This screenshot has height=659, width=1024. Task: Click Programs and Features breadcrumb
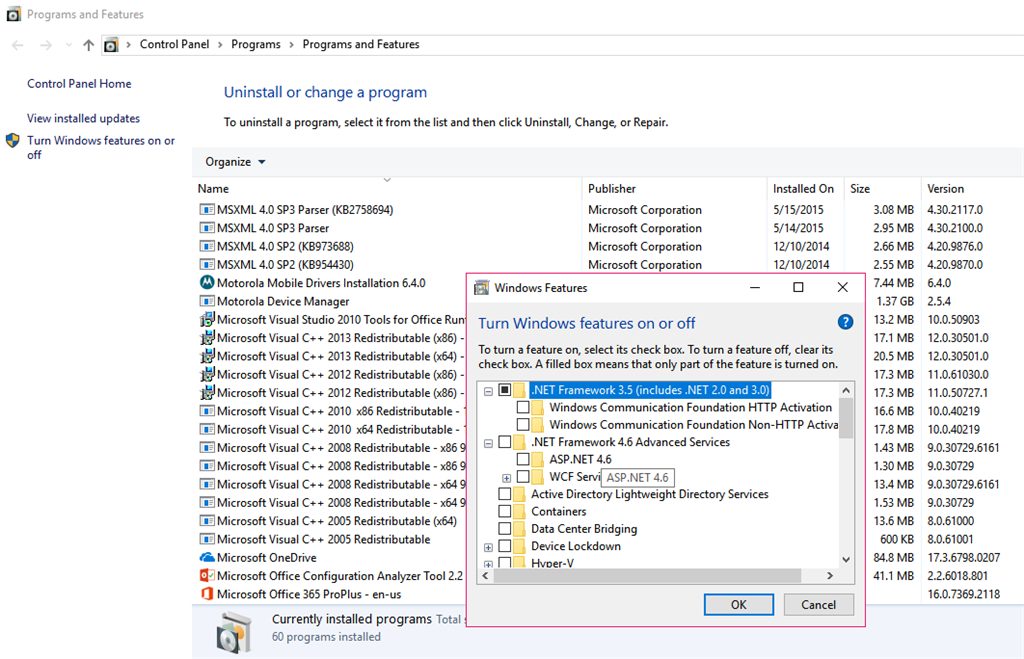coord(360,44)
